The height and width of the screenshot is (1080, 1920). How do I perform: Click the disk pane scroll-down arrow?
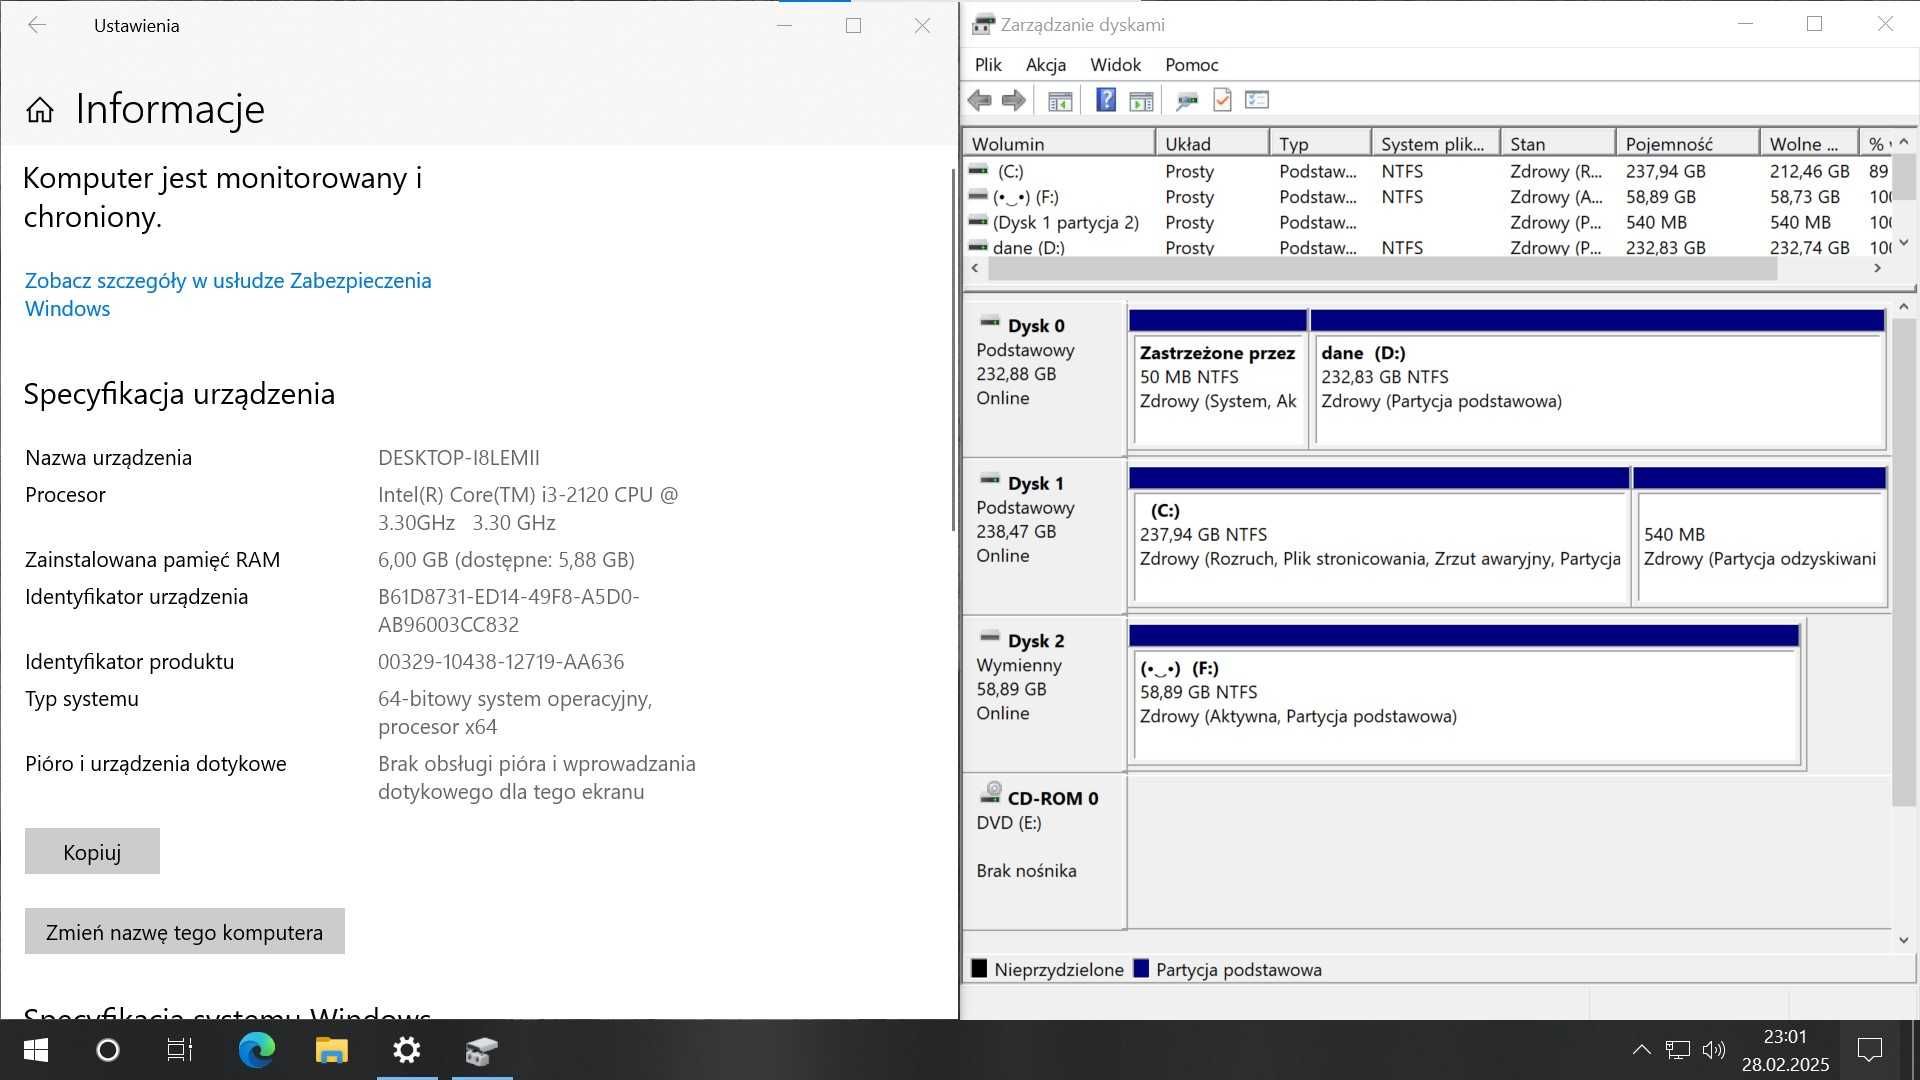(x=1903, y=940)
